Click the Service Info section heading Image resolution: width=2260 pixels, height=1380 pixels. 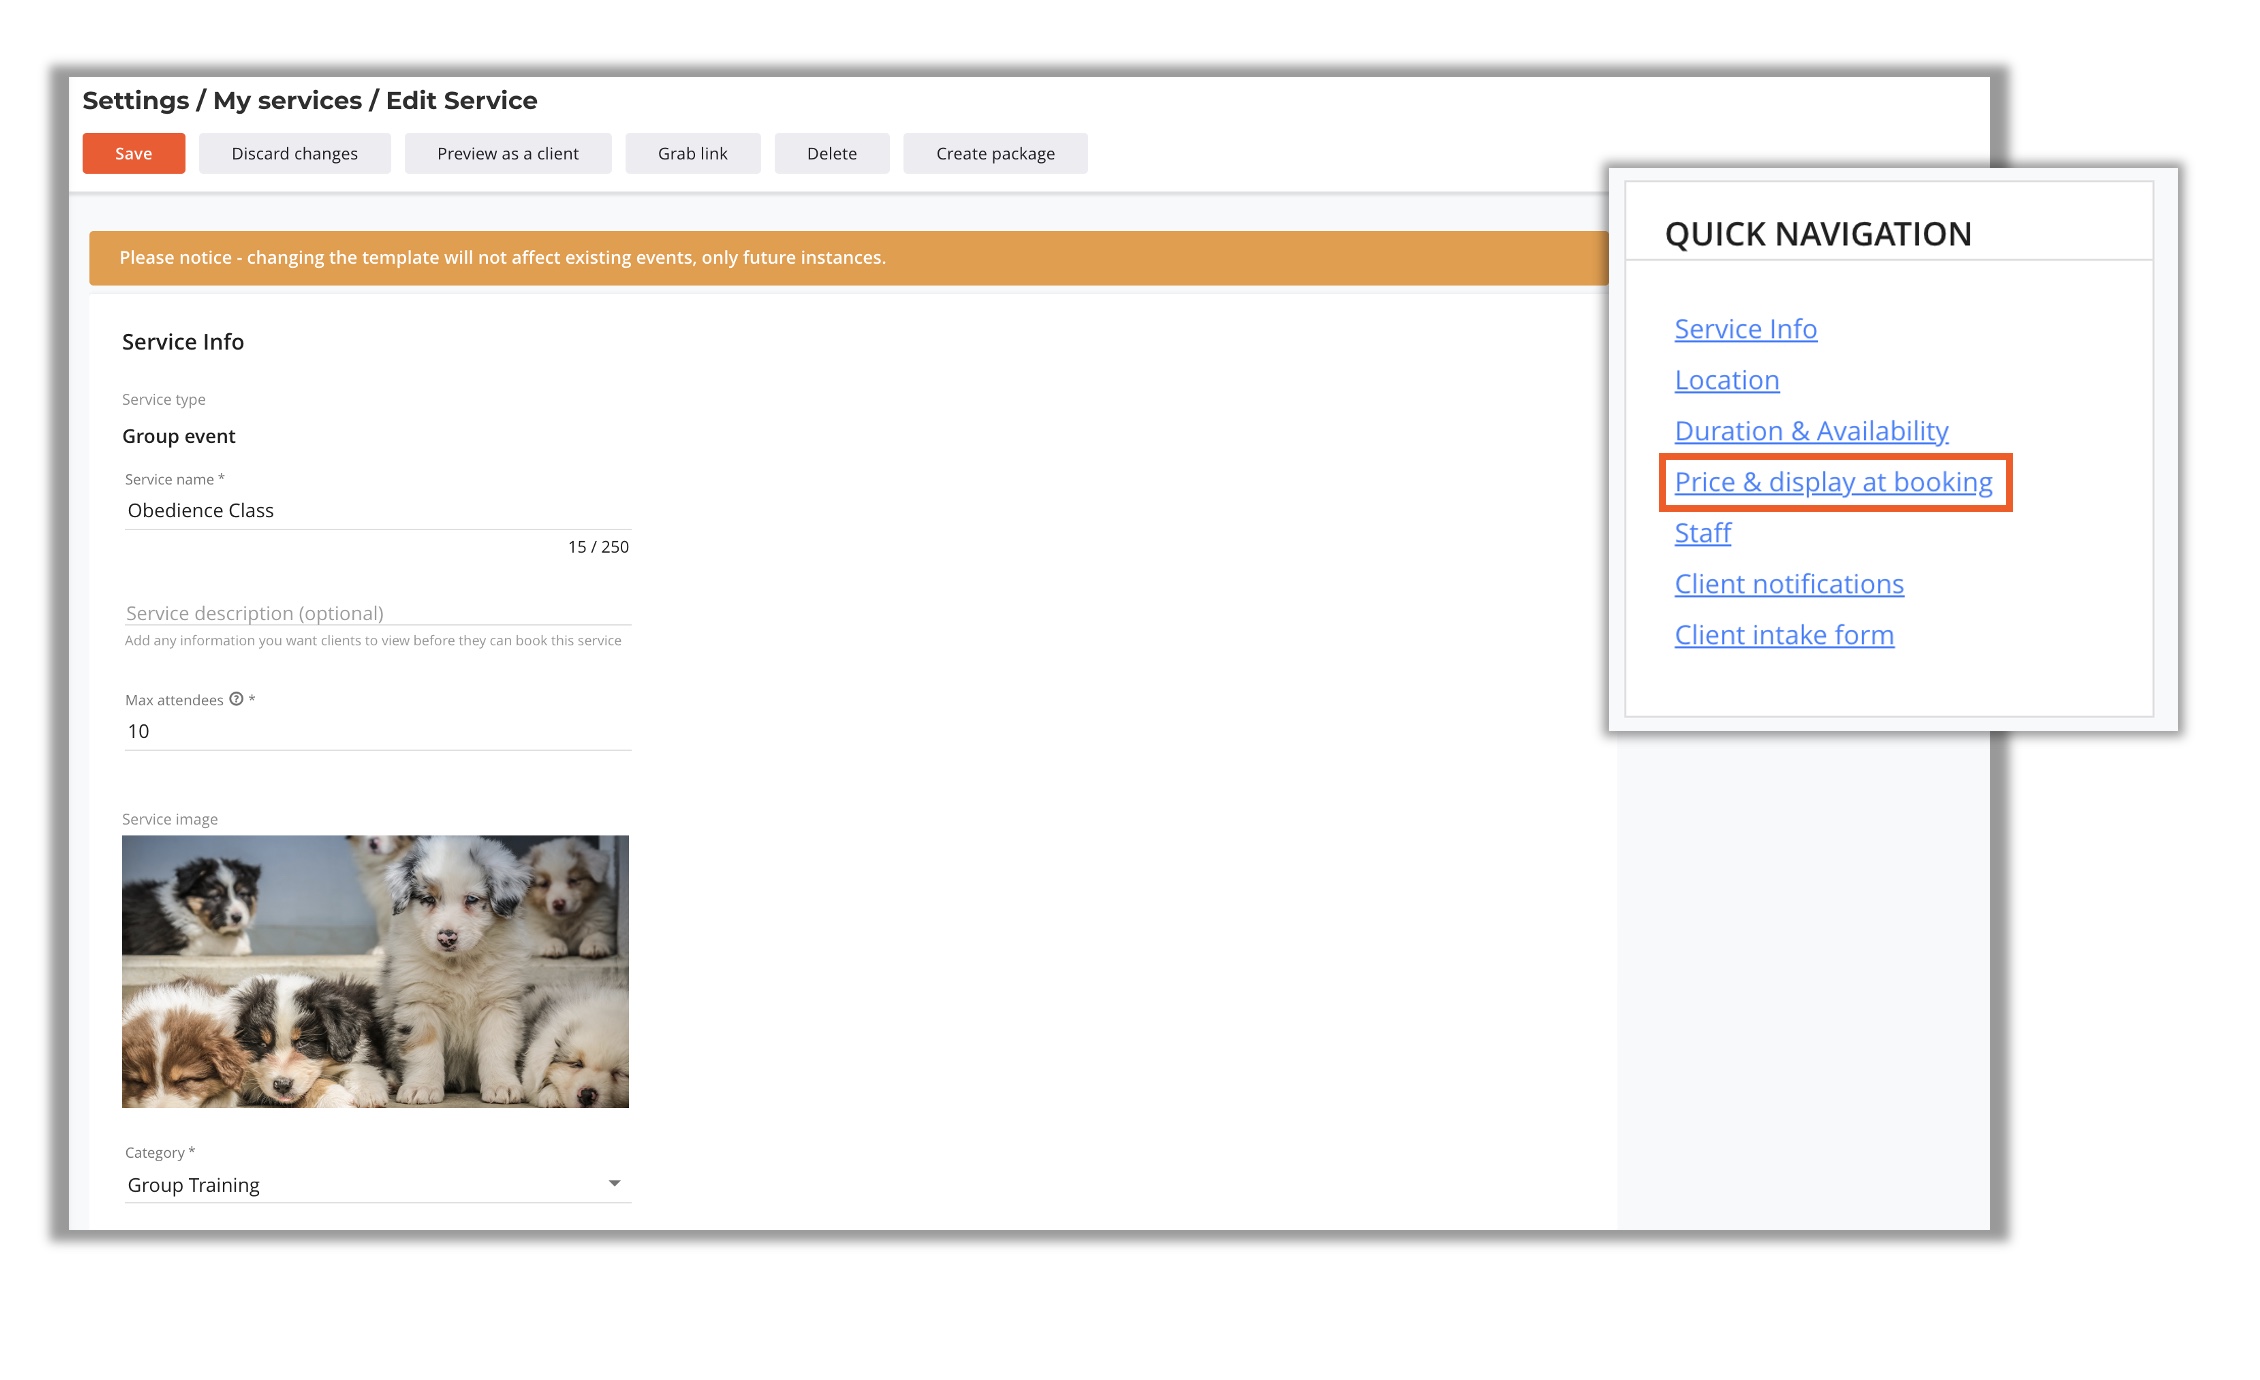[x=183, y=342]
